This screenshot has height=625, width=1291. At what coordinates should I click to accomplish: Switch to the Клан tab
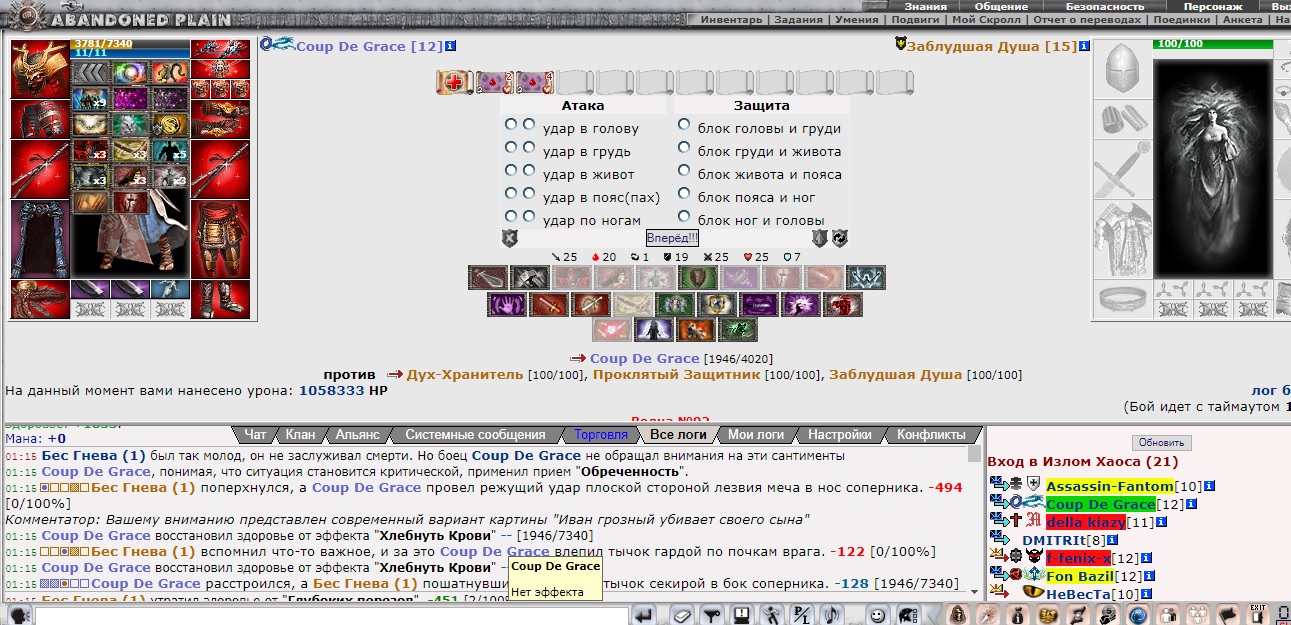pyautogui.click(x=300, y=434)
